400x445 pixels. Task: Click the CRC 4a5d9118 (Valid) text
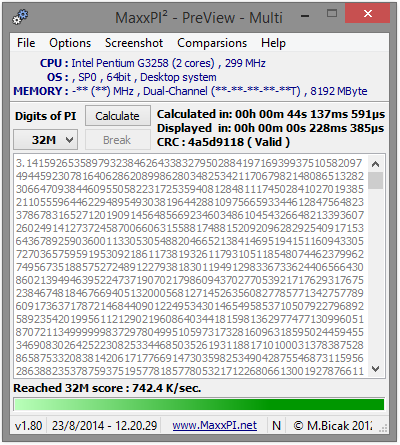[x=223, y=142]
